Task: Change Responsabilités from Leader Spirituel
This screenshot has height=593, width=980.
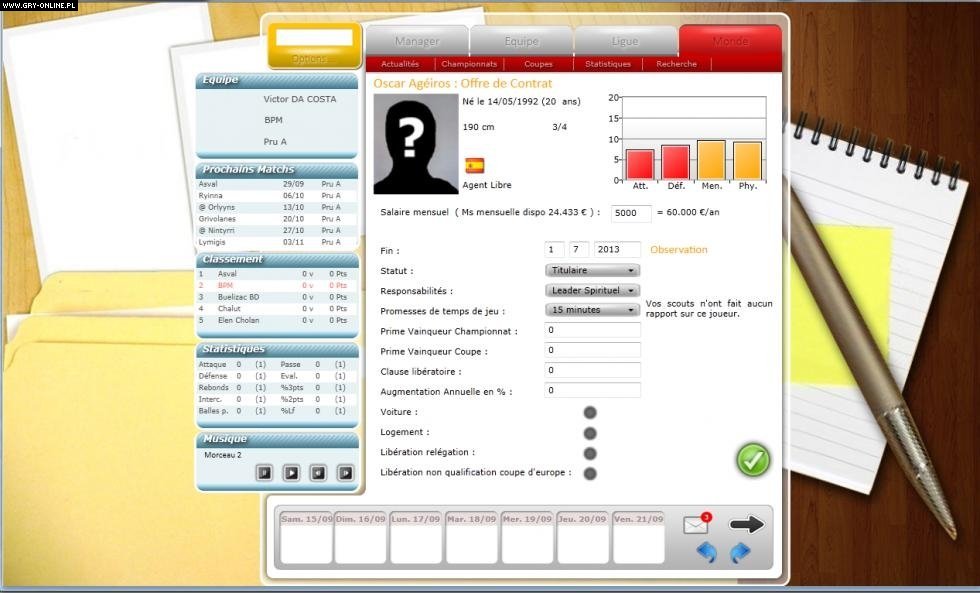Action: tap(591, 290)
